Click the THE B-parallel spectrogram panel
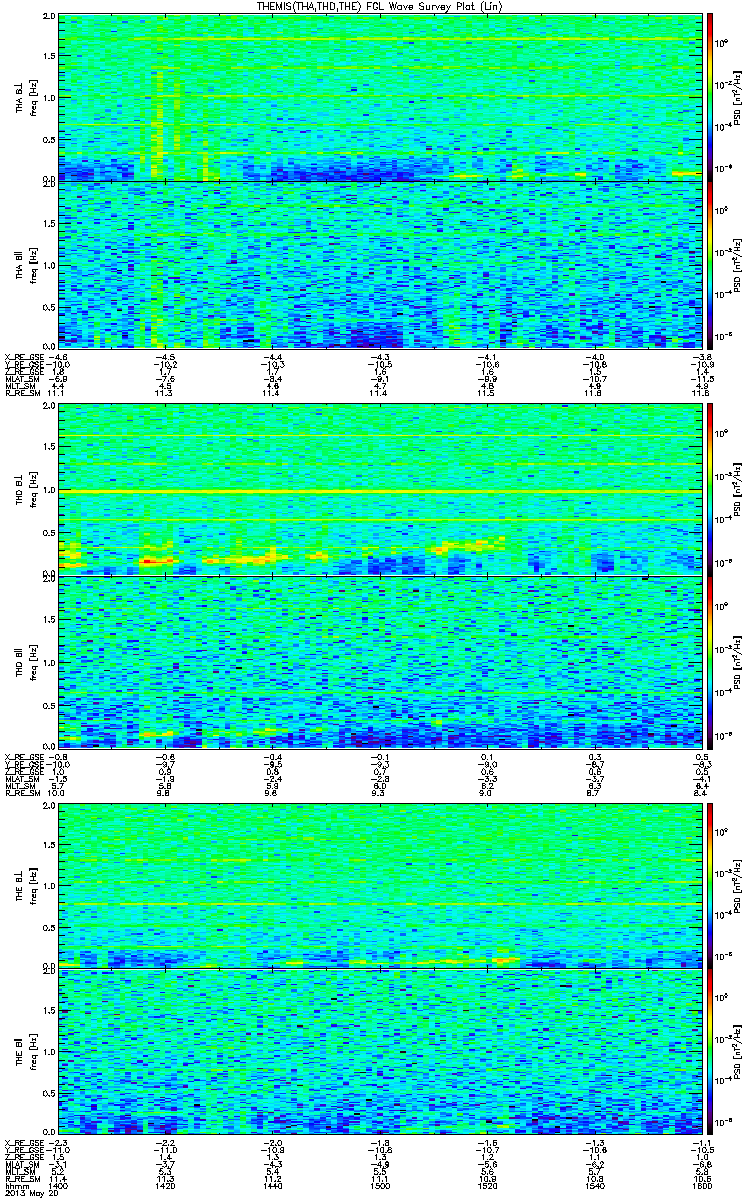 379,1052
